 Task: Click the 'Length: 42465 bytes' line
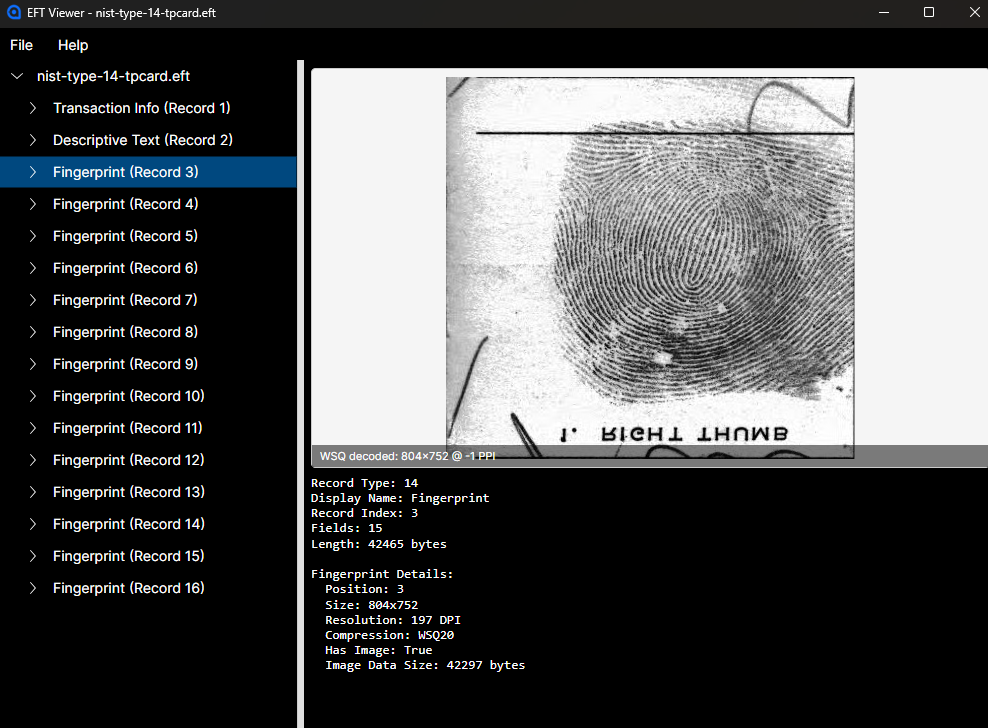point(379,544)
